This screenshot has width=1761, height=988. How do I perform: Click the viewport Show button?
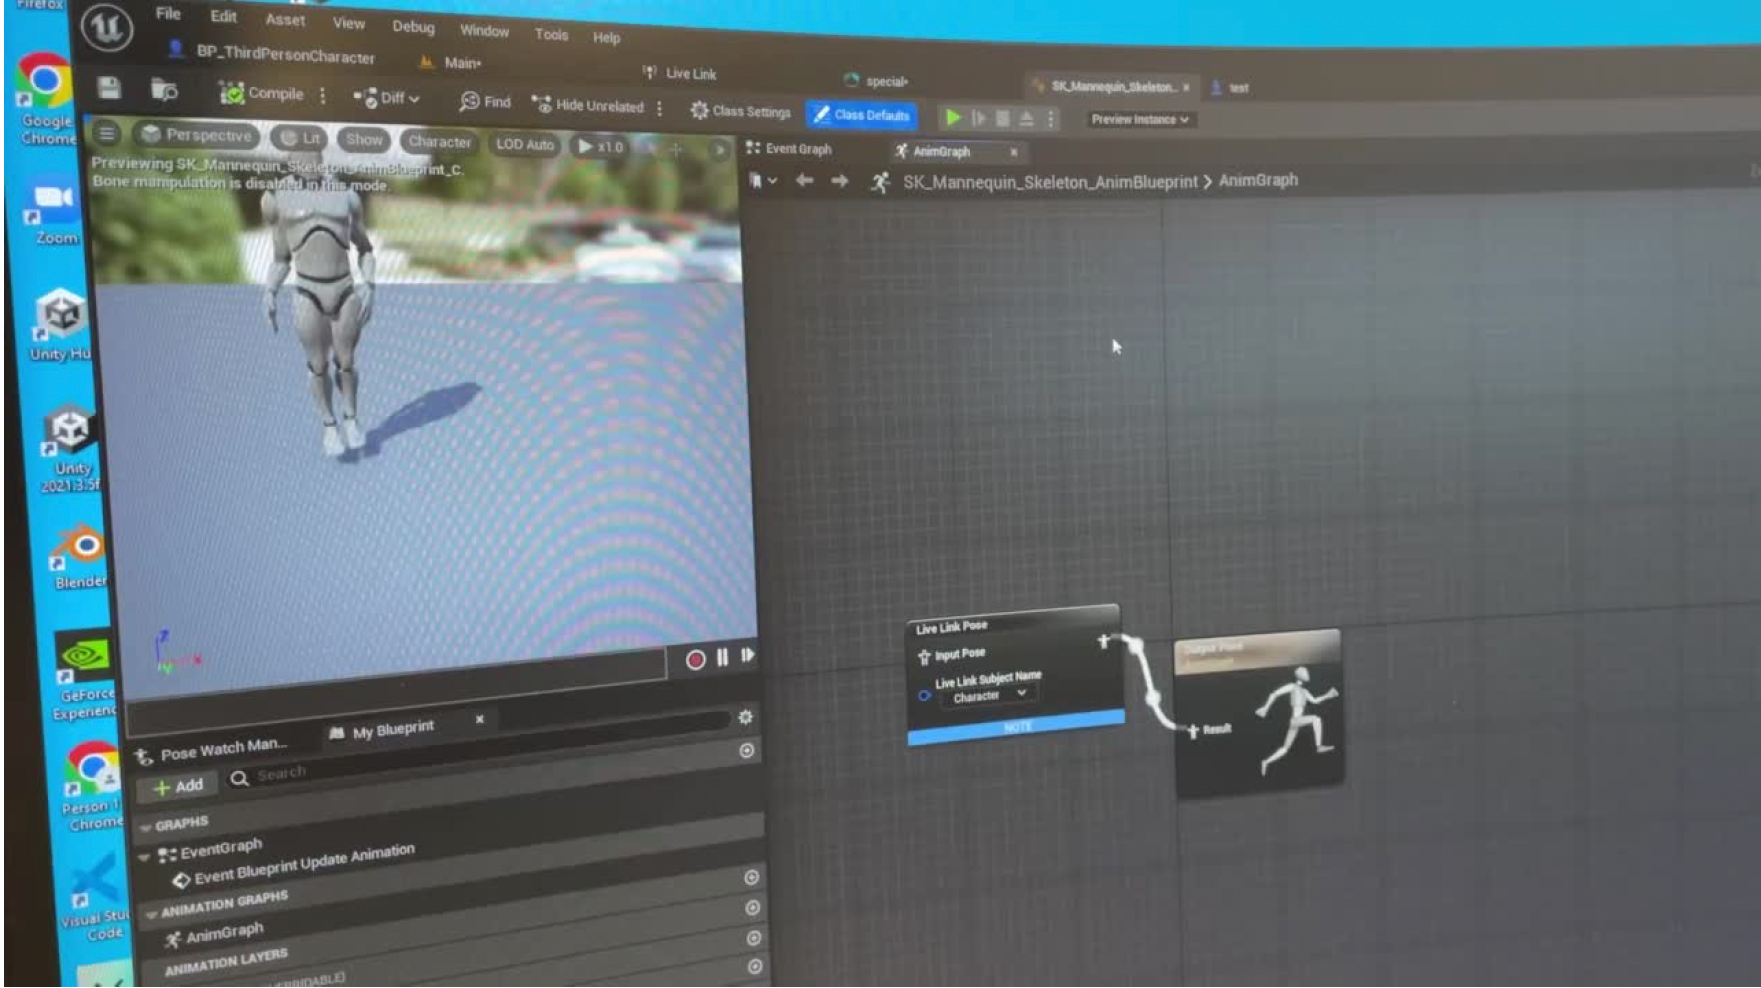(x=364, y=140)
